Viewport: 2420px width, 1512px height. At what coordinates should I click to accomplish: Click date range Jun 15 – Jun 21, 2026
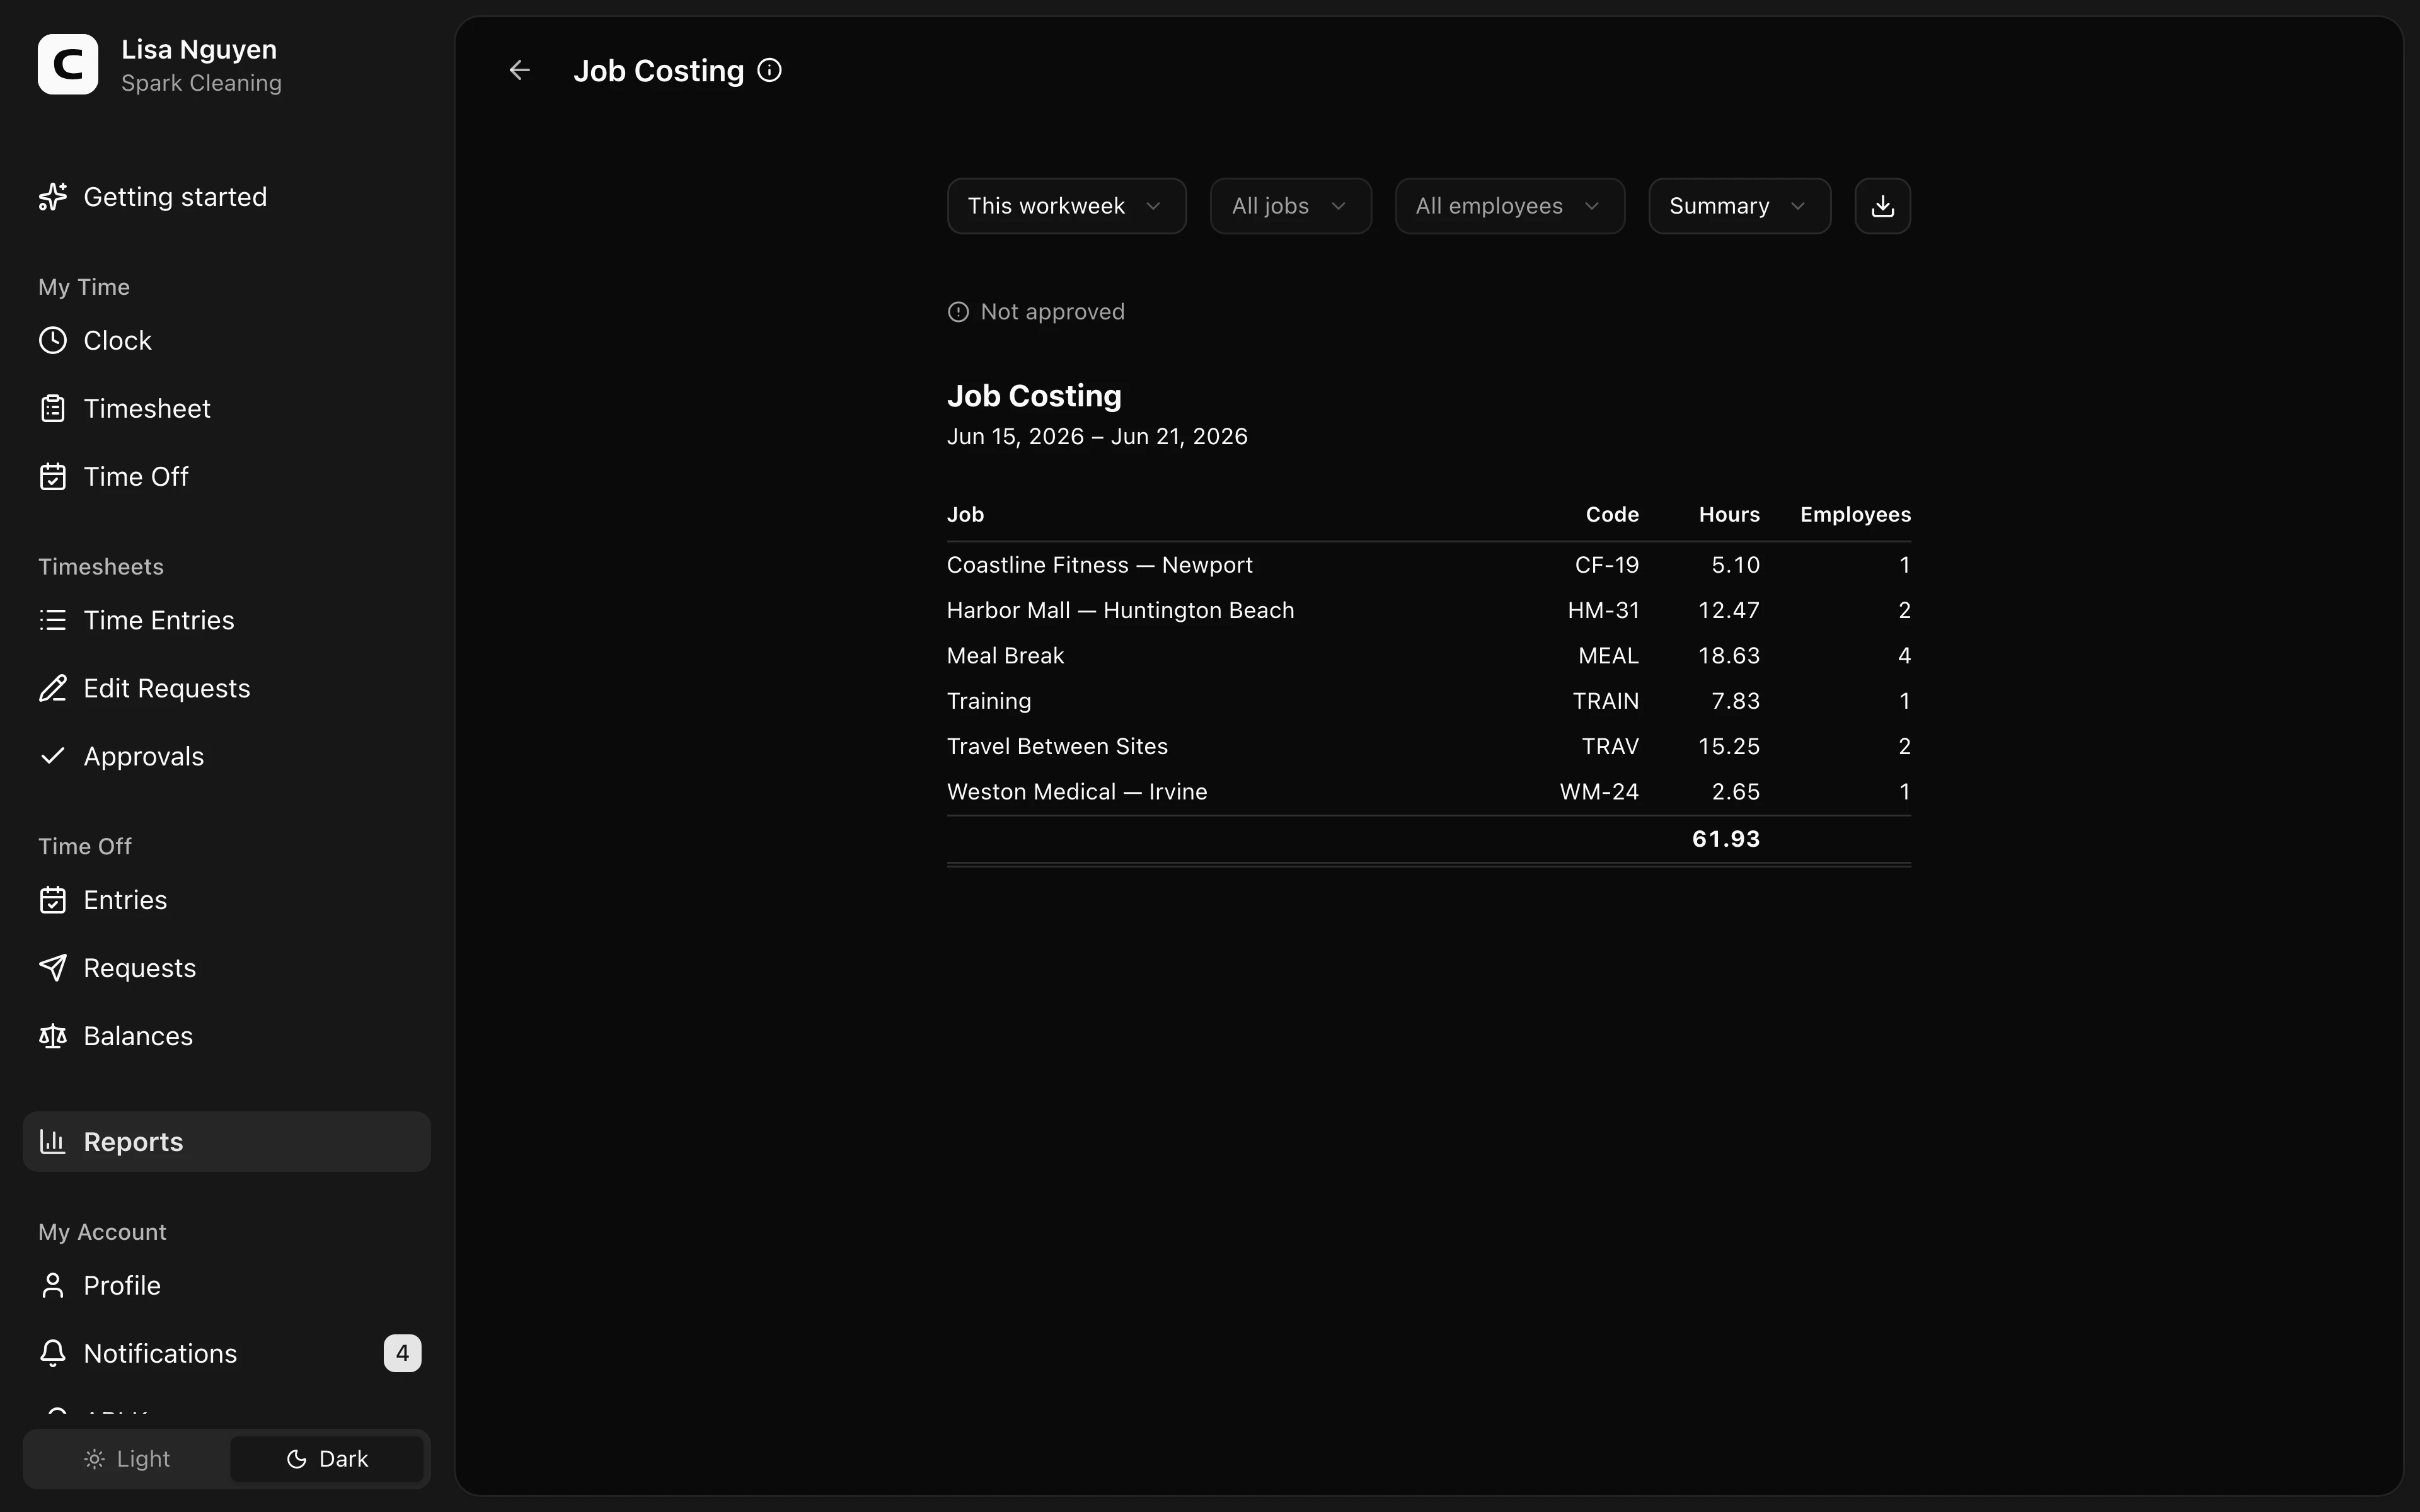coord(1097,437)
